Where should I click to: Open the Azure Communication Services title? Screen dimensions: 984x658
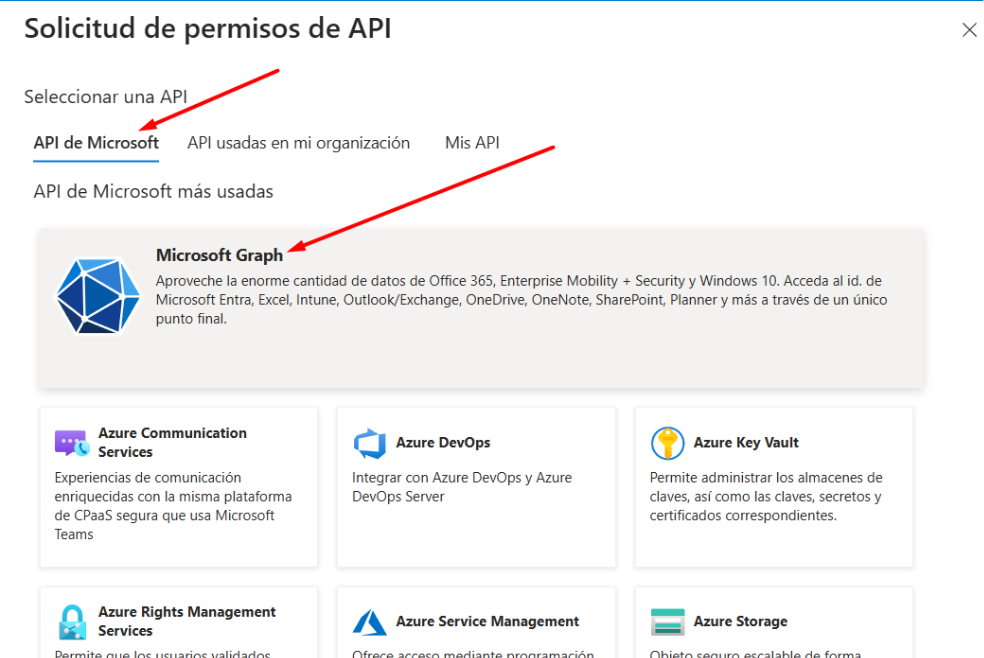[172, 442]
